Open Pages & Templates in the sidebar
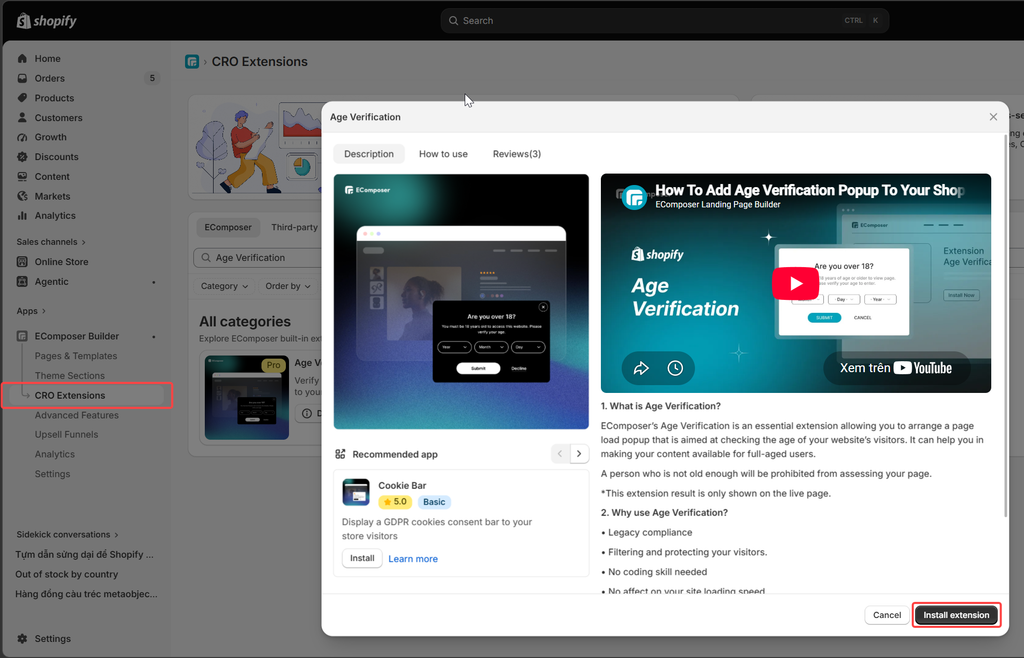This screenshot has width=1024, height=658. (x=76, y=356)
